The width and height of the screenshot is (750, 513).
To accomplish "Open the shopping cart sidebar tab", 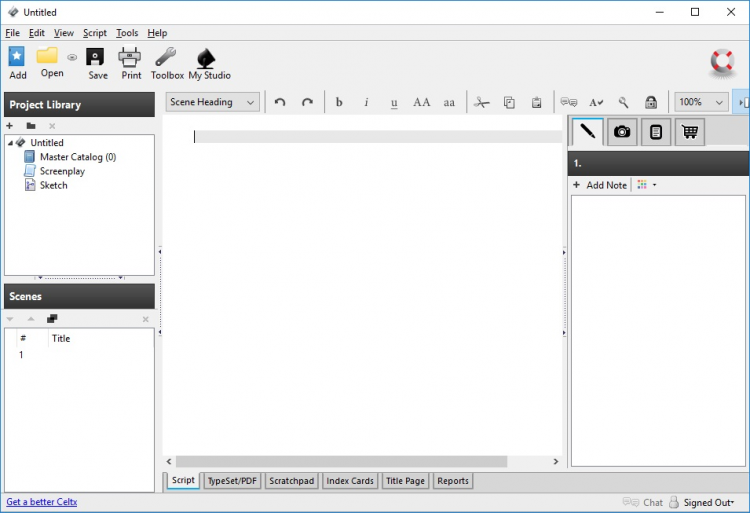I will pos(689,132).
